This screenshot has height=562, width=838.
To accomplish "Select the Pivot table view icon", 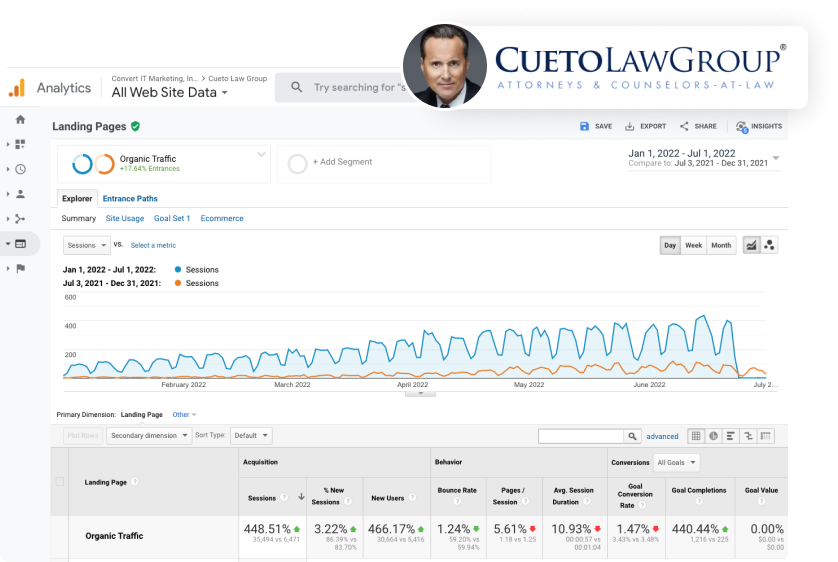I will click(x=765, y=436).
